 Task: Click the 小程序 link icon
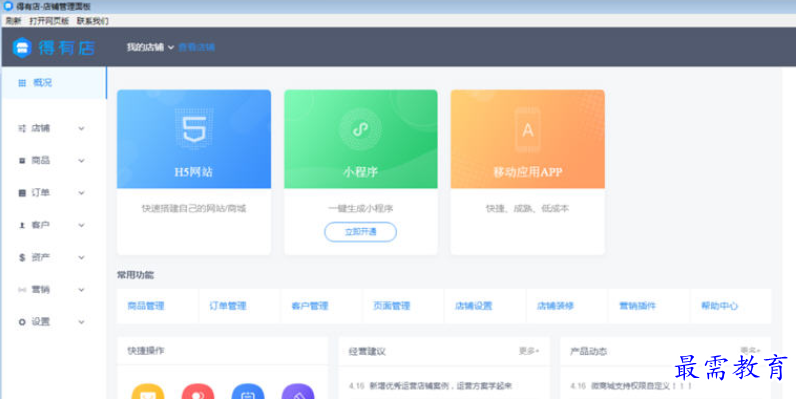pos(360,129)
